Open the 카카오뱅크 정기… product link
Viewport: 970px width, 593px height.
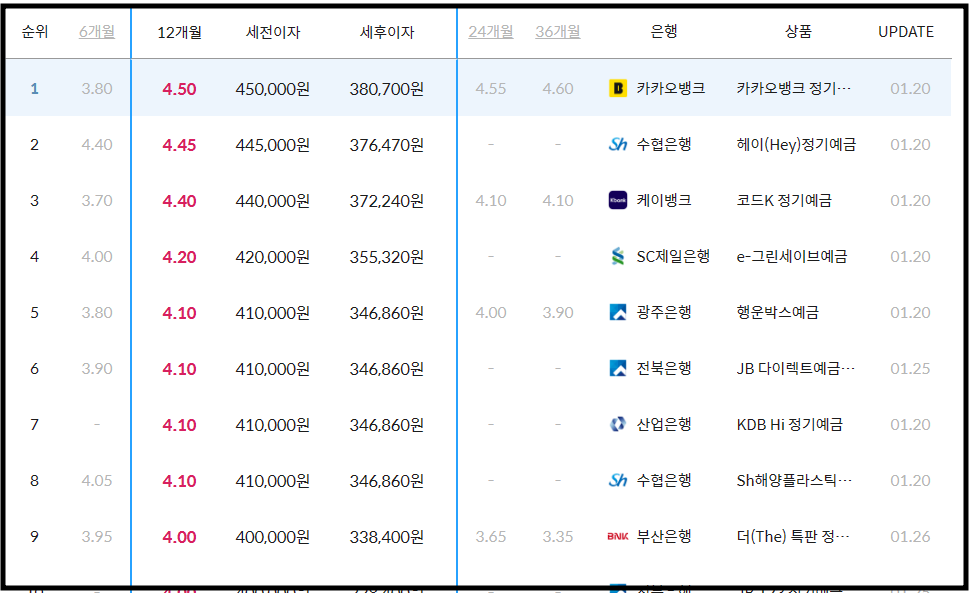click(794, 88)
